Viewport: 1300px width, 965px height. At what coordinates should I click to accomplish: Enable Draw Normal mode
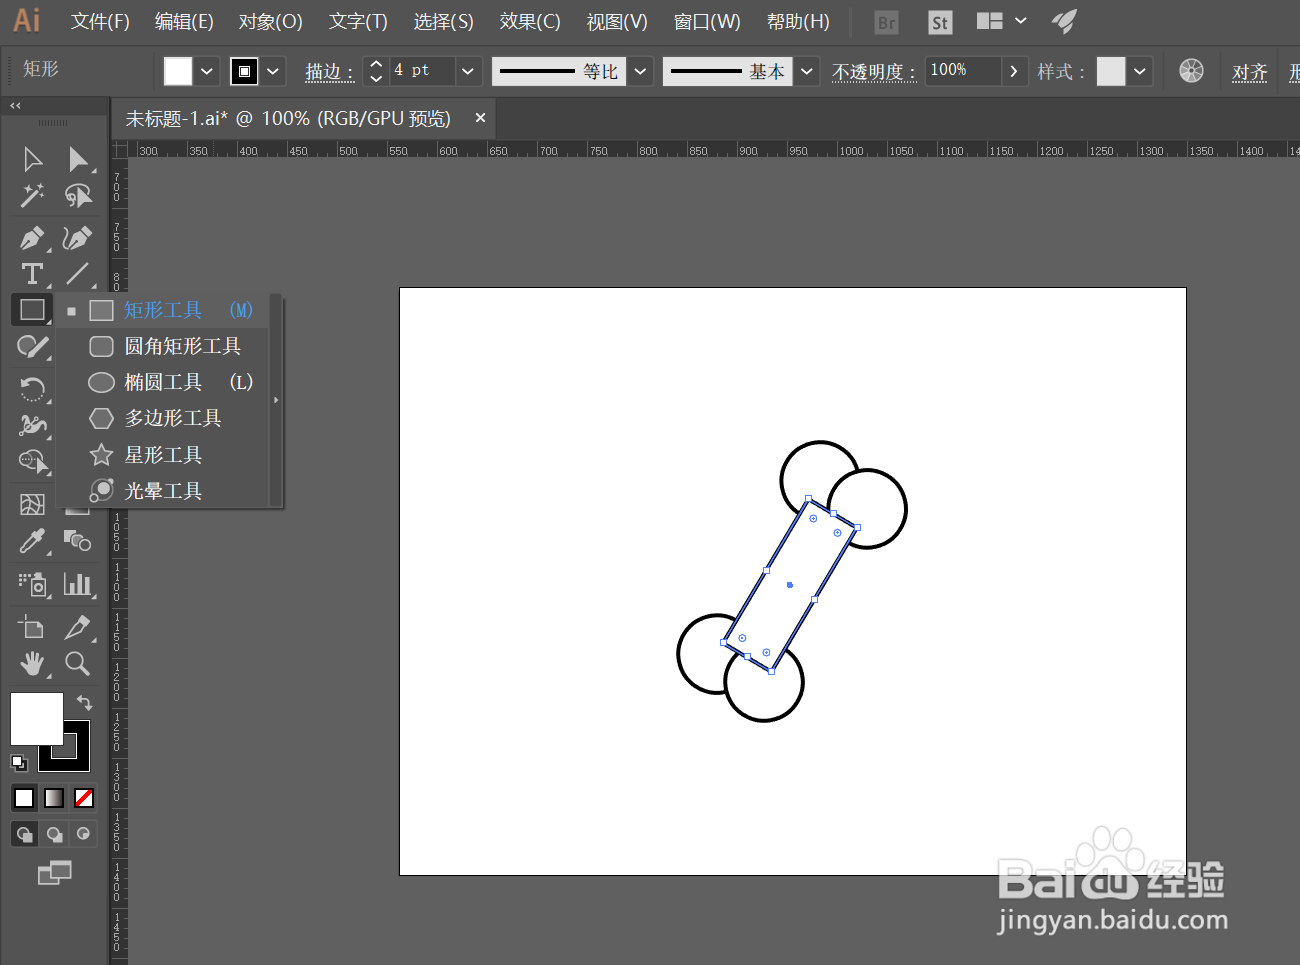click(25, 833)
